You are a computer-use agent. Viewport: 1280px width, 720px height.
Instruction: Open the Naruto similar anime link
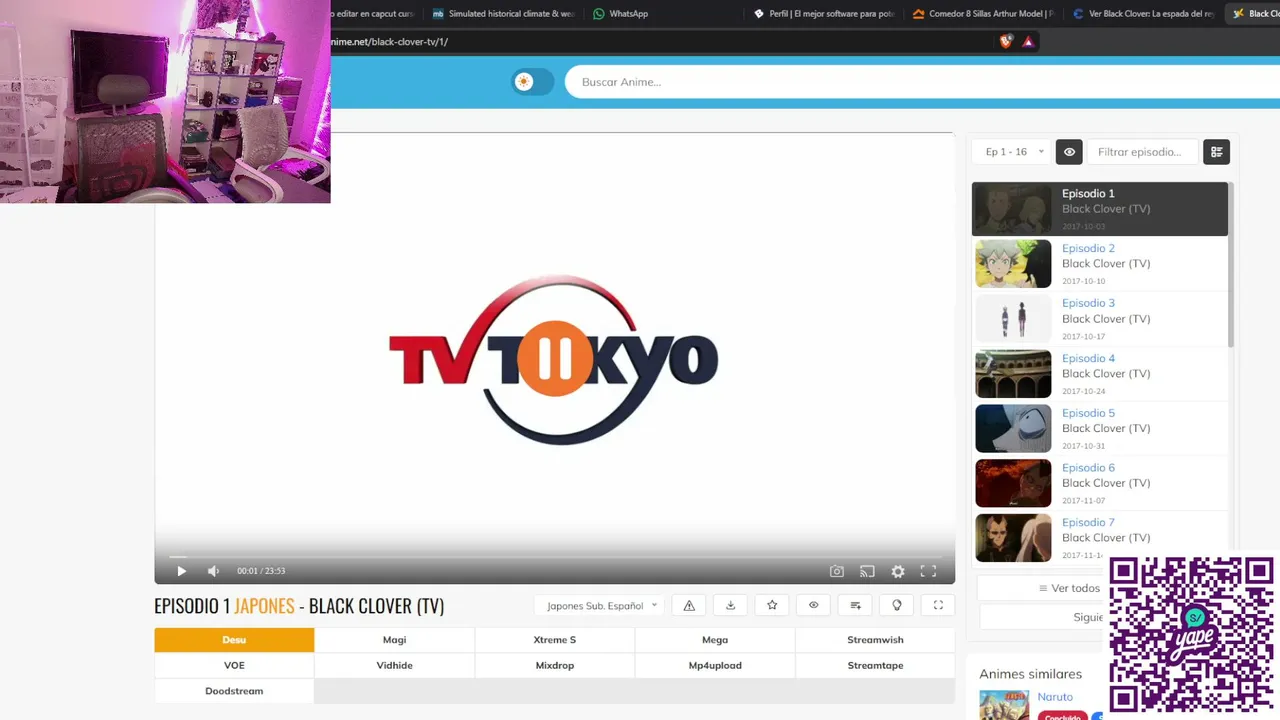point(1055,697)
